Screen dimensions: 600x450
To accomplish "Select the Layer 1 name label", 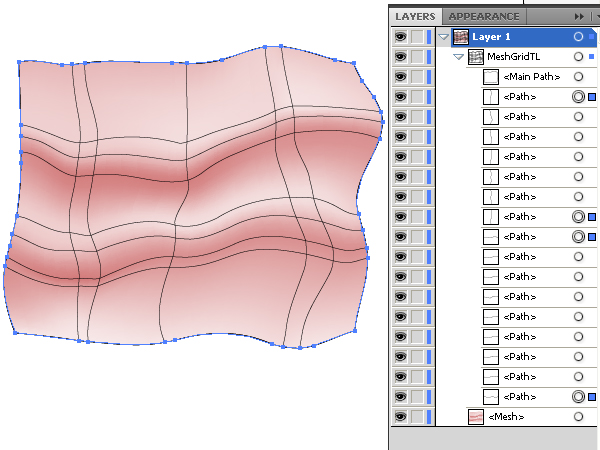I will click(491, 37).
